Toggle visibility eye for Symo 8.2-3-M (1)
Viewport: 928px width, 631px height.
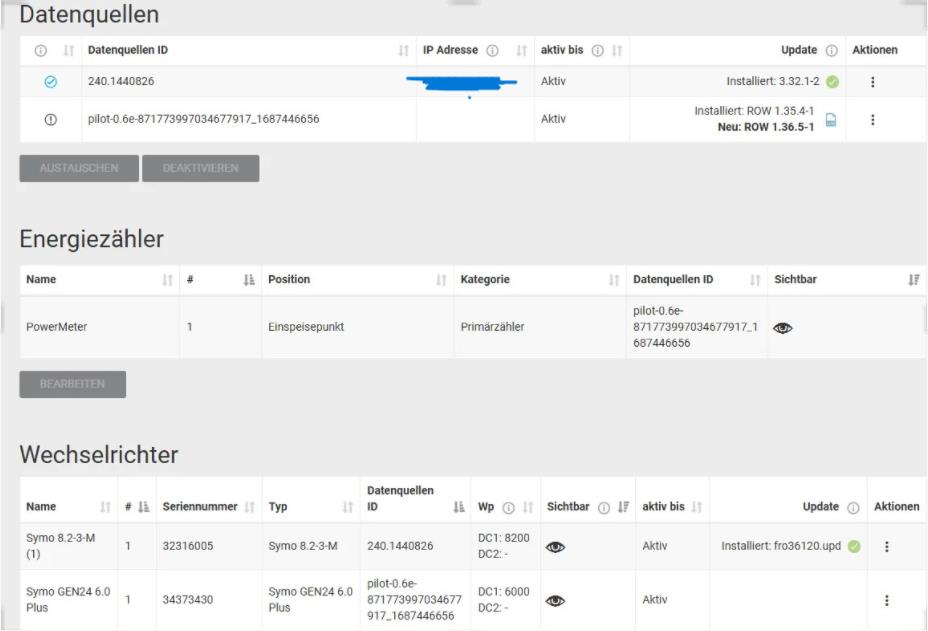pos(556,547)
